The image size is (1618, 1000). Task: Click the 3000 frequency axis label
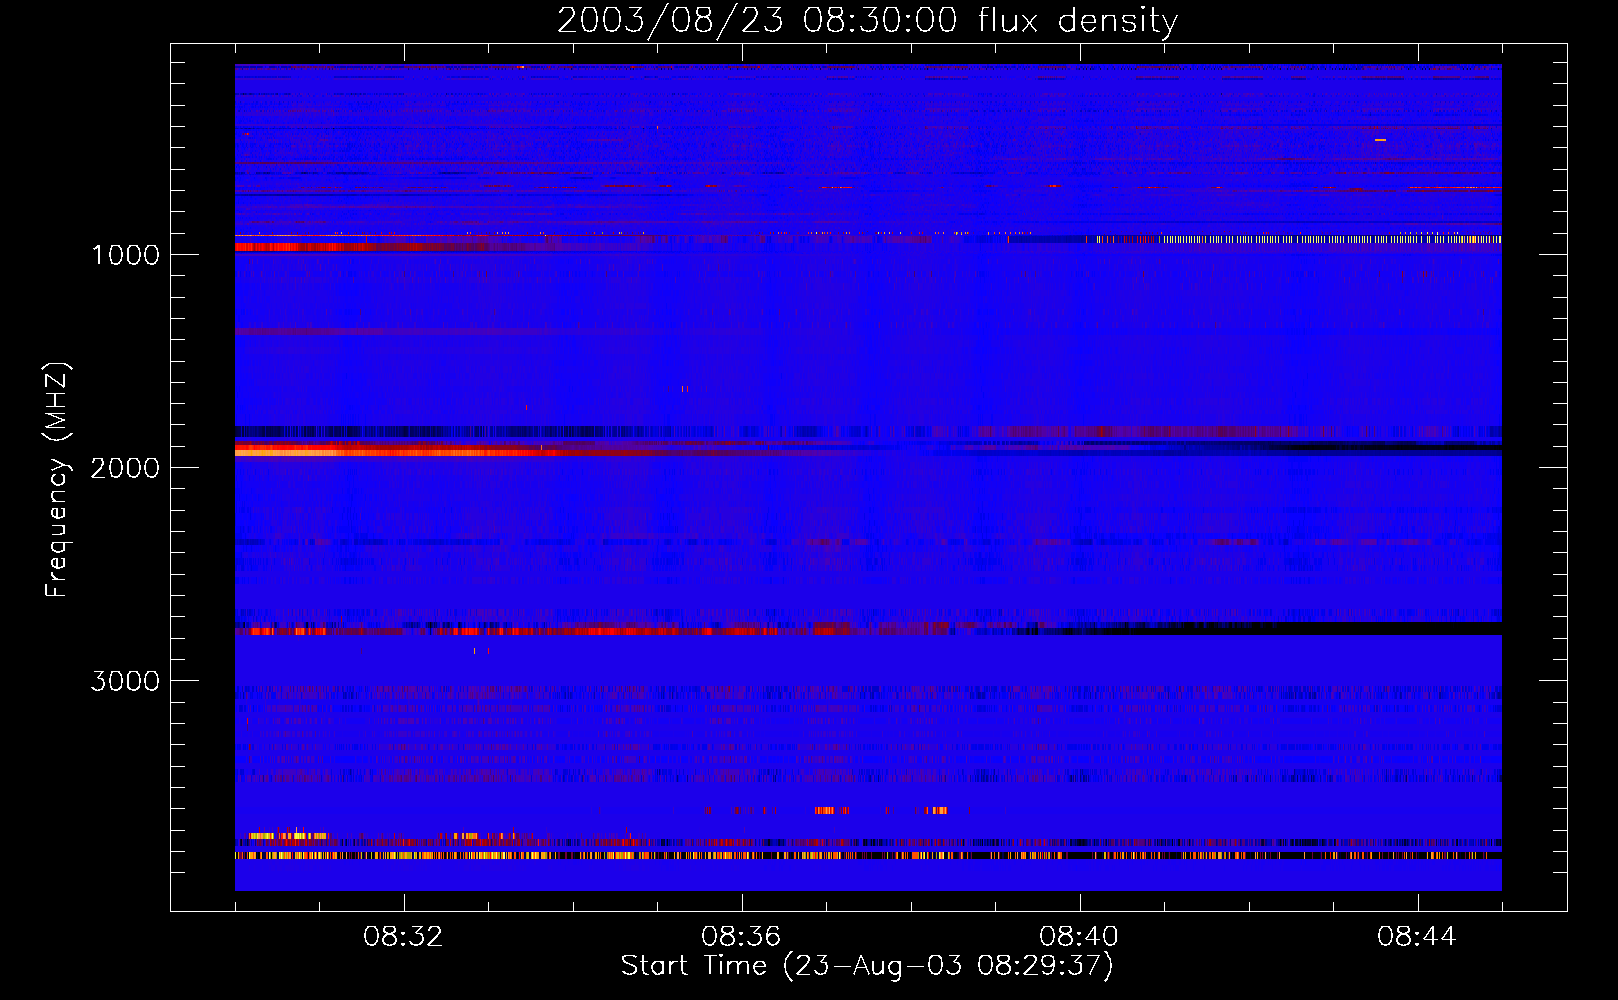coord(125,681)
